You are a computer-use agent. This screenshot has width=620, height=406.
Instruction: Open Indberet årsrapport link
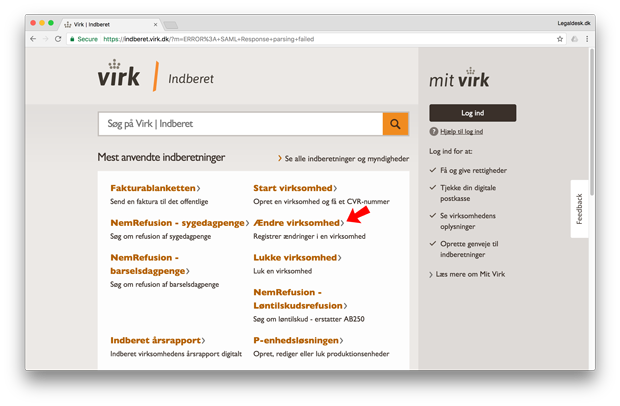(x=158, y=340)
